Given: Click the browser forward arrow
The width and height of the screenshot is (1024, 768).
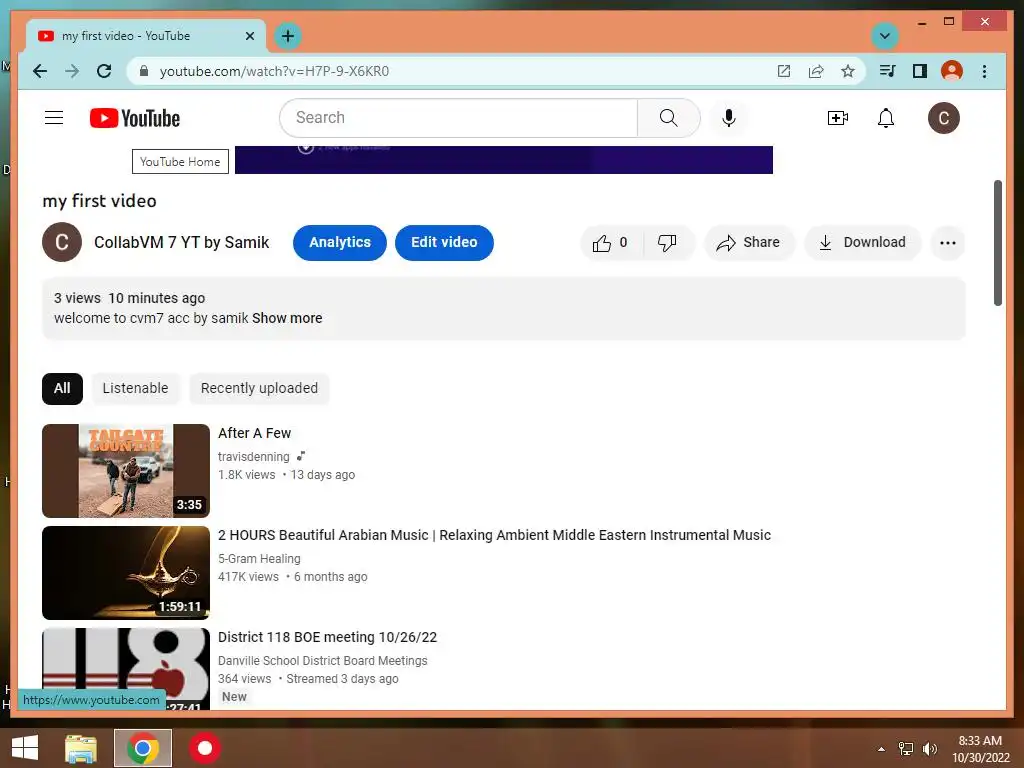Looking at the screenshot, I should [72, 71].
